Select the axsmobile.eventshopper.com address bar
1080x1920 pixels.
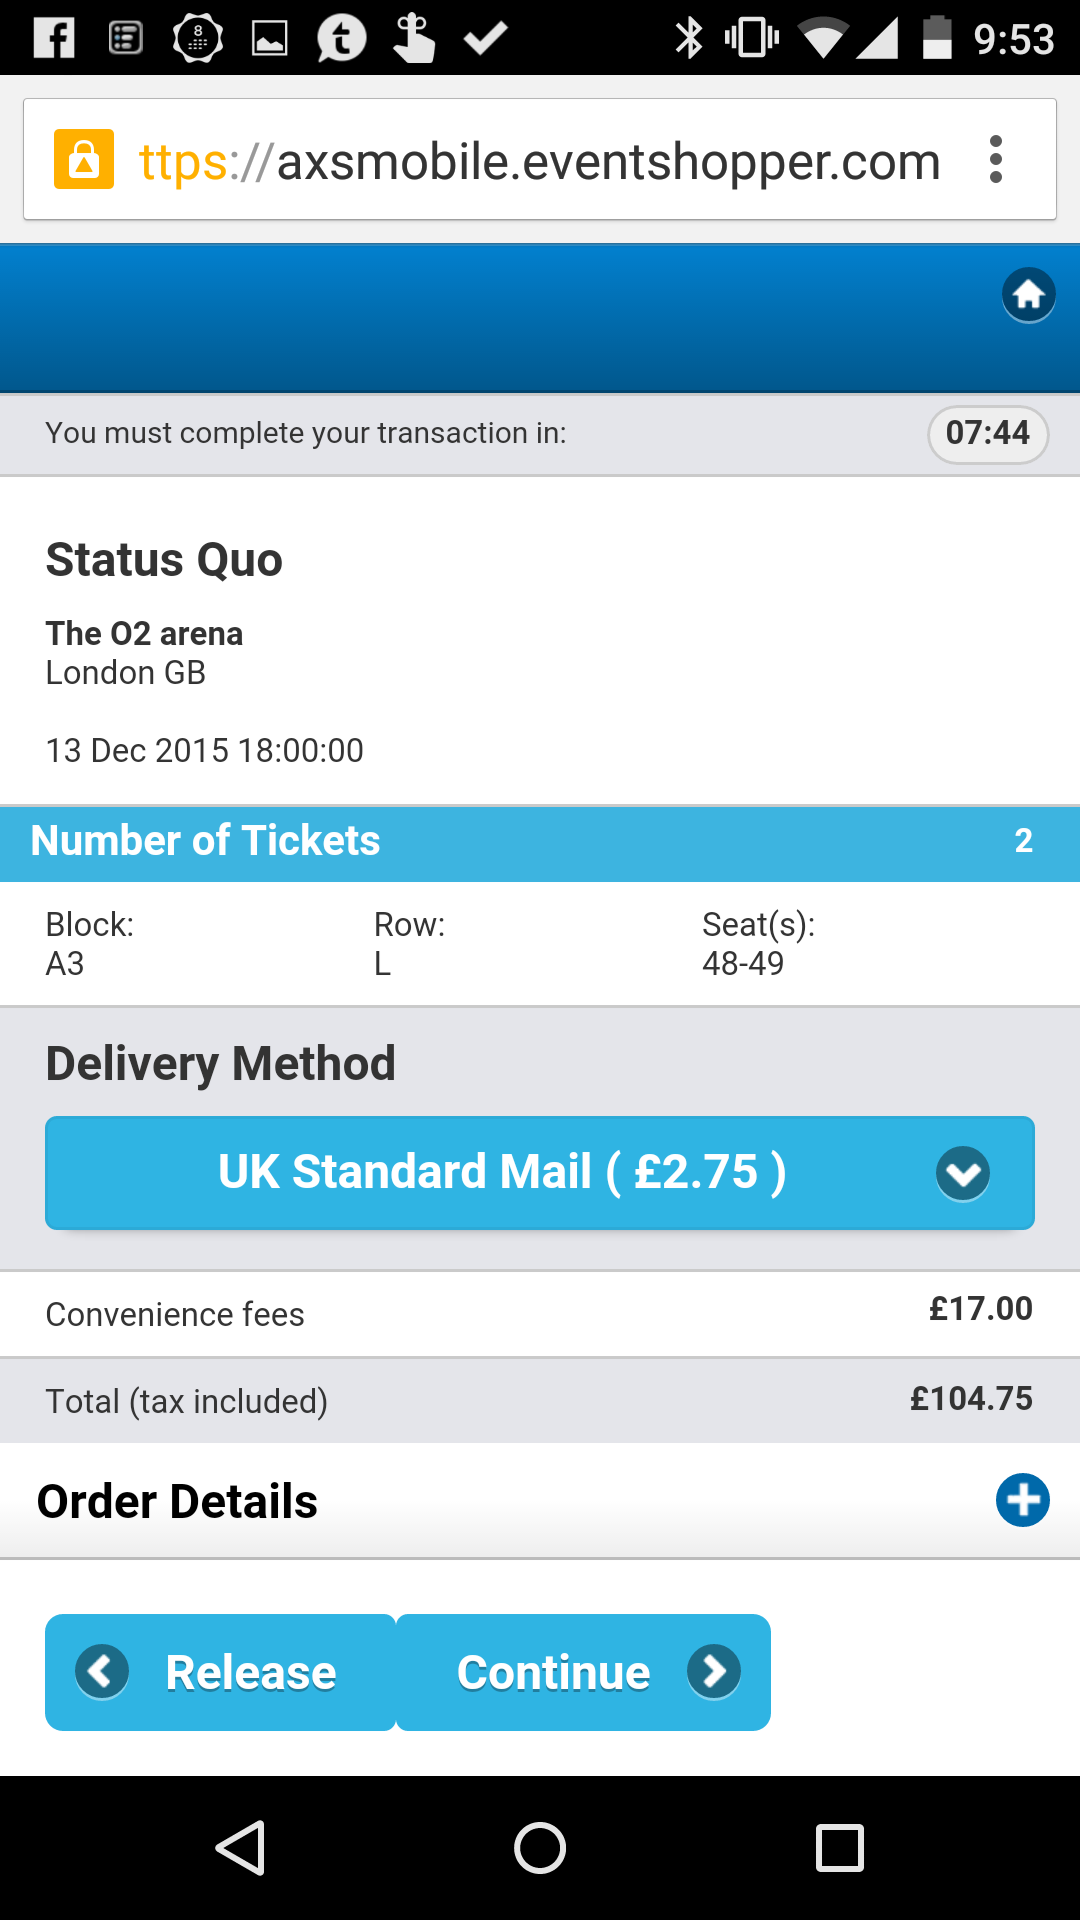click(x=540, y=159)
